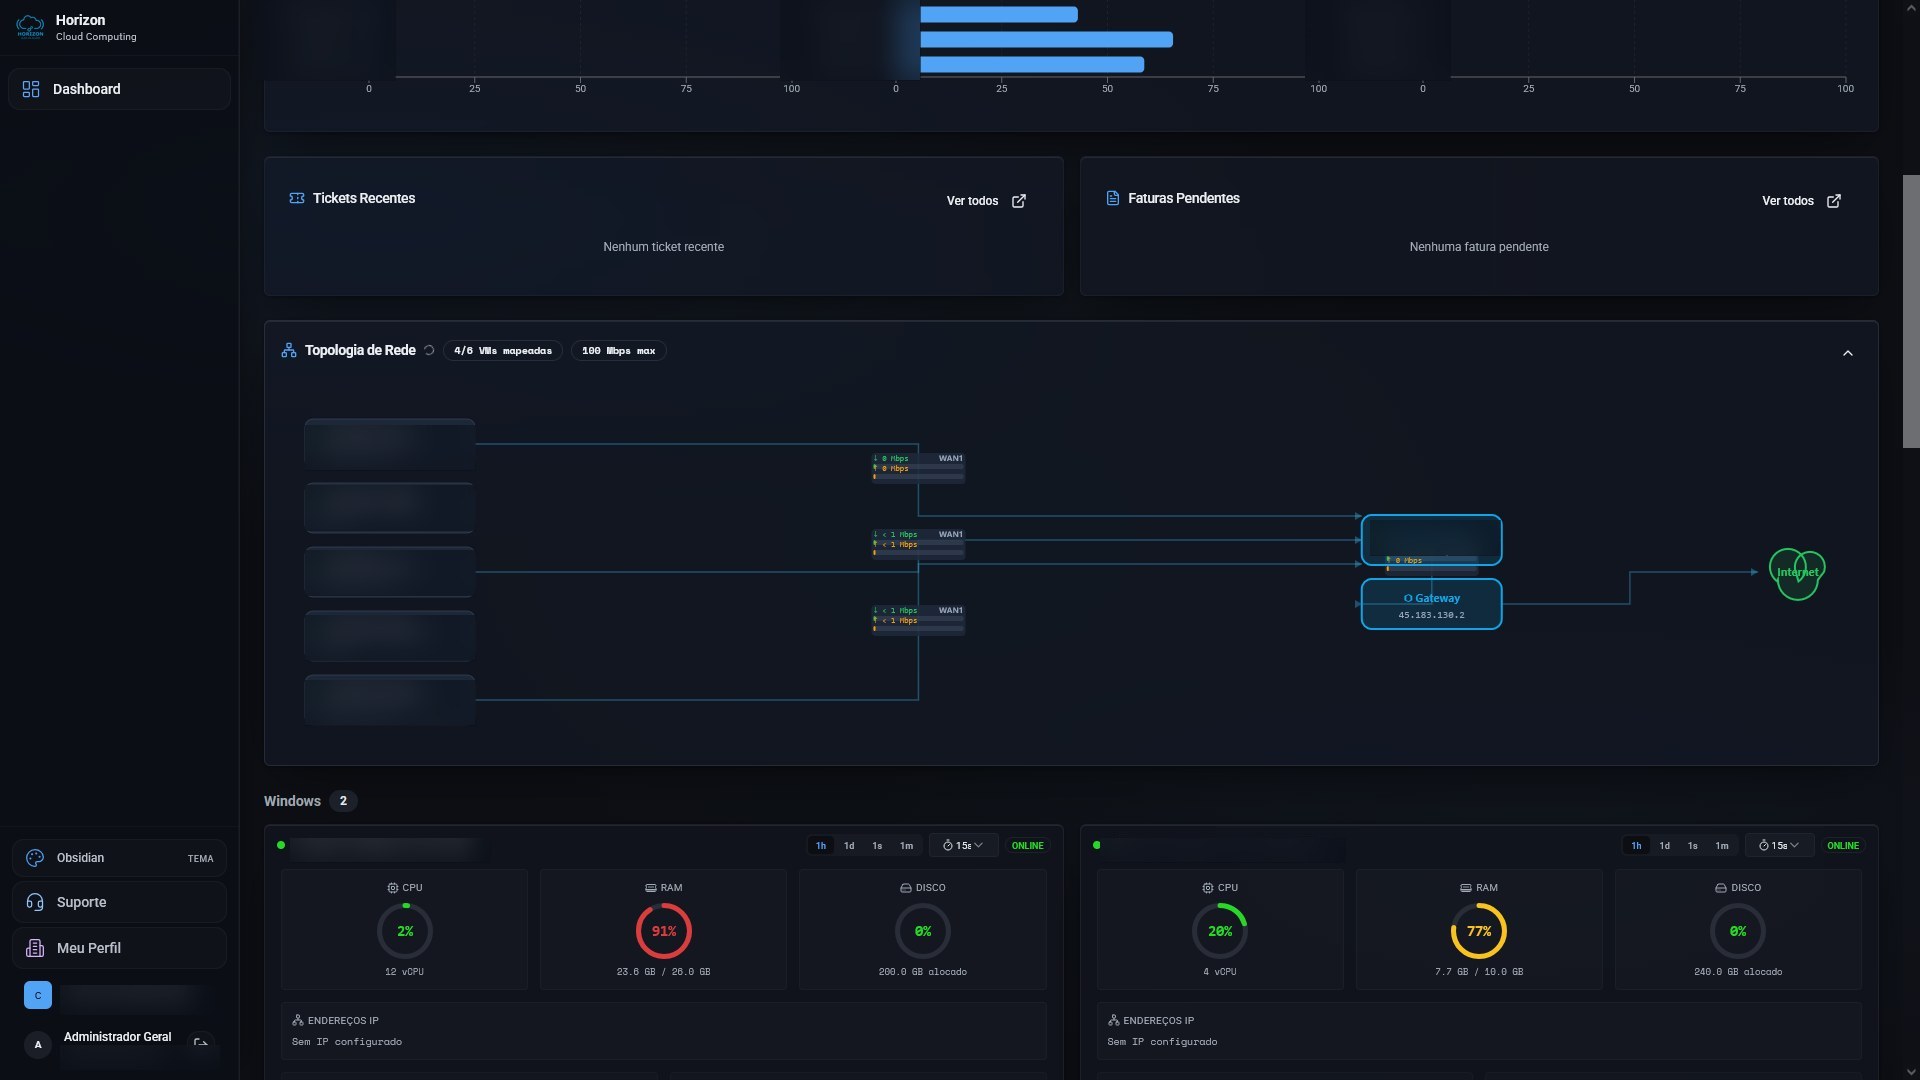The image size is (1920, 1080).
Task: Open 15s refresh dropdown on second VM
Action: 1779,846
